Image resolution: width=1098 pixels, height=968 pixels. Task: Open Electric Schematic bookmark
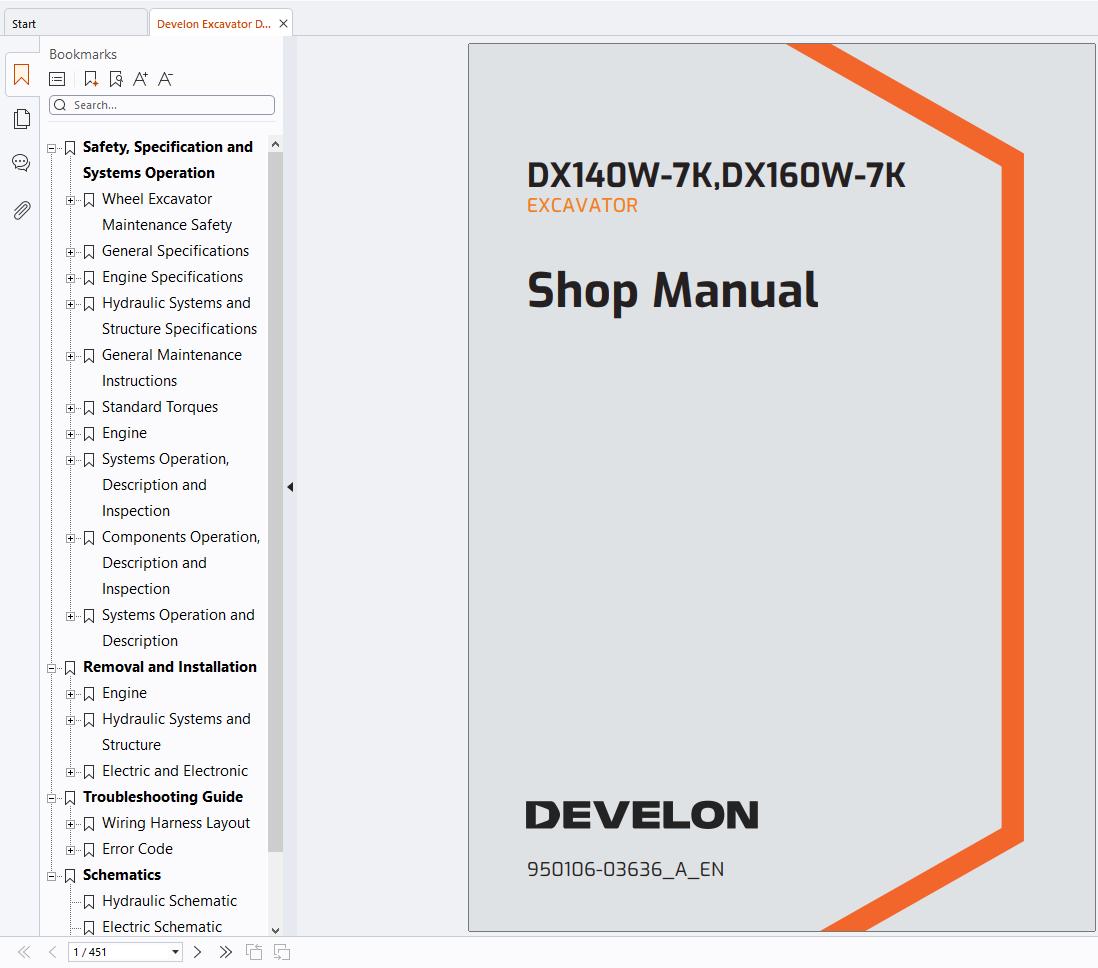click(x=162, y=927)
